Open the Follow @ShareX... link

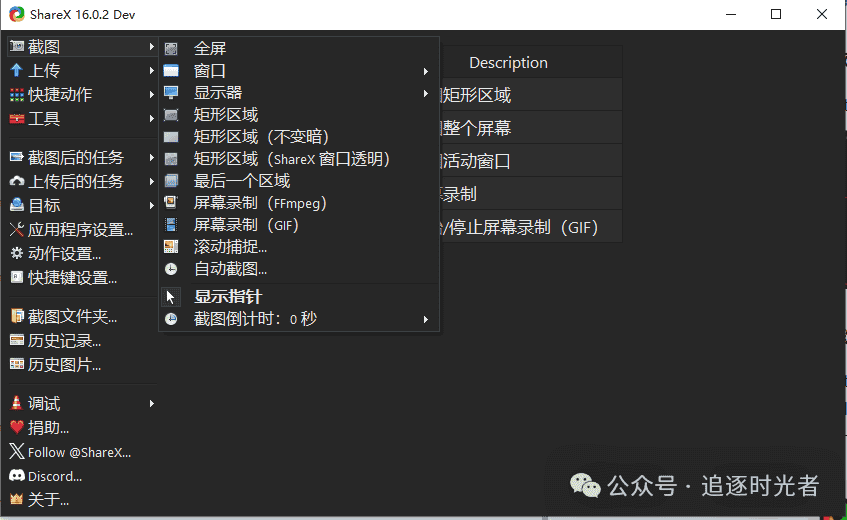(x=79, y=452)
